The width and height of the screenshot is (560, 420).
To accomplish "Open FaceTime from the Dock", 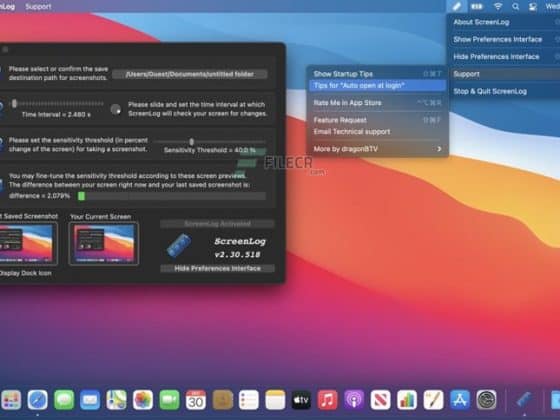I will [x=169, y=400].
